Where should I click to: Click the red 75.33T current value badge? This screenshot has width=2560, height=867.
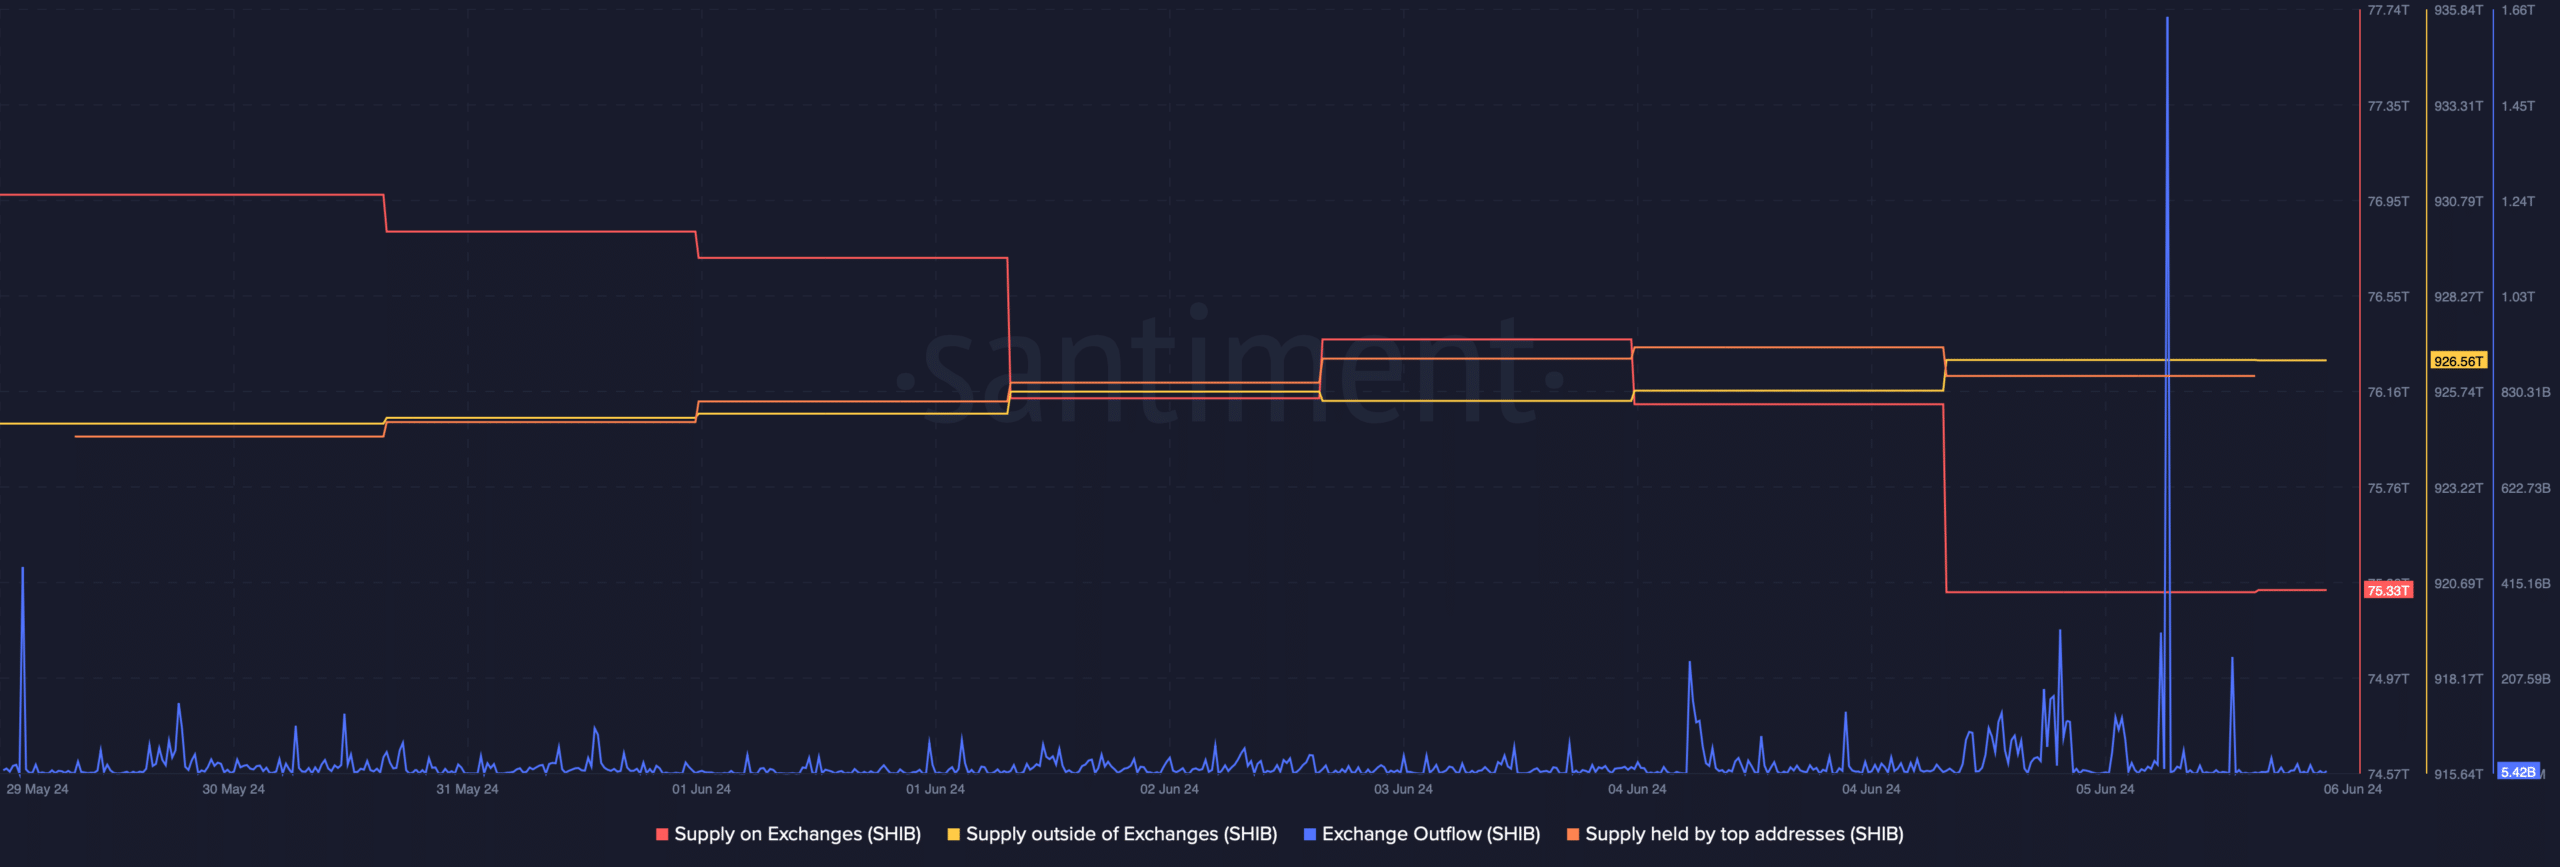(2388, 591)
